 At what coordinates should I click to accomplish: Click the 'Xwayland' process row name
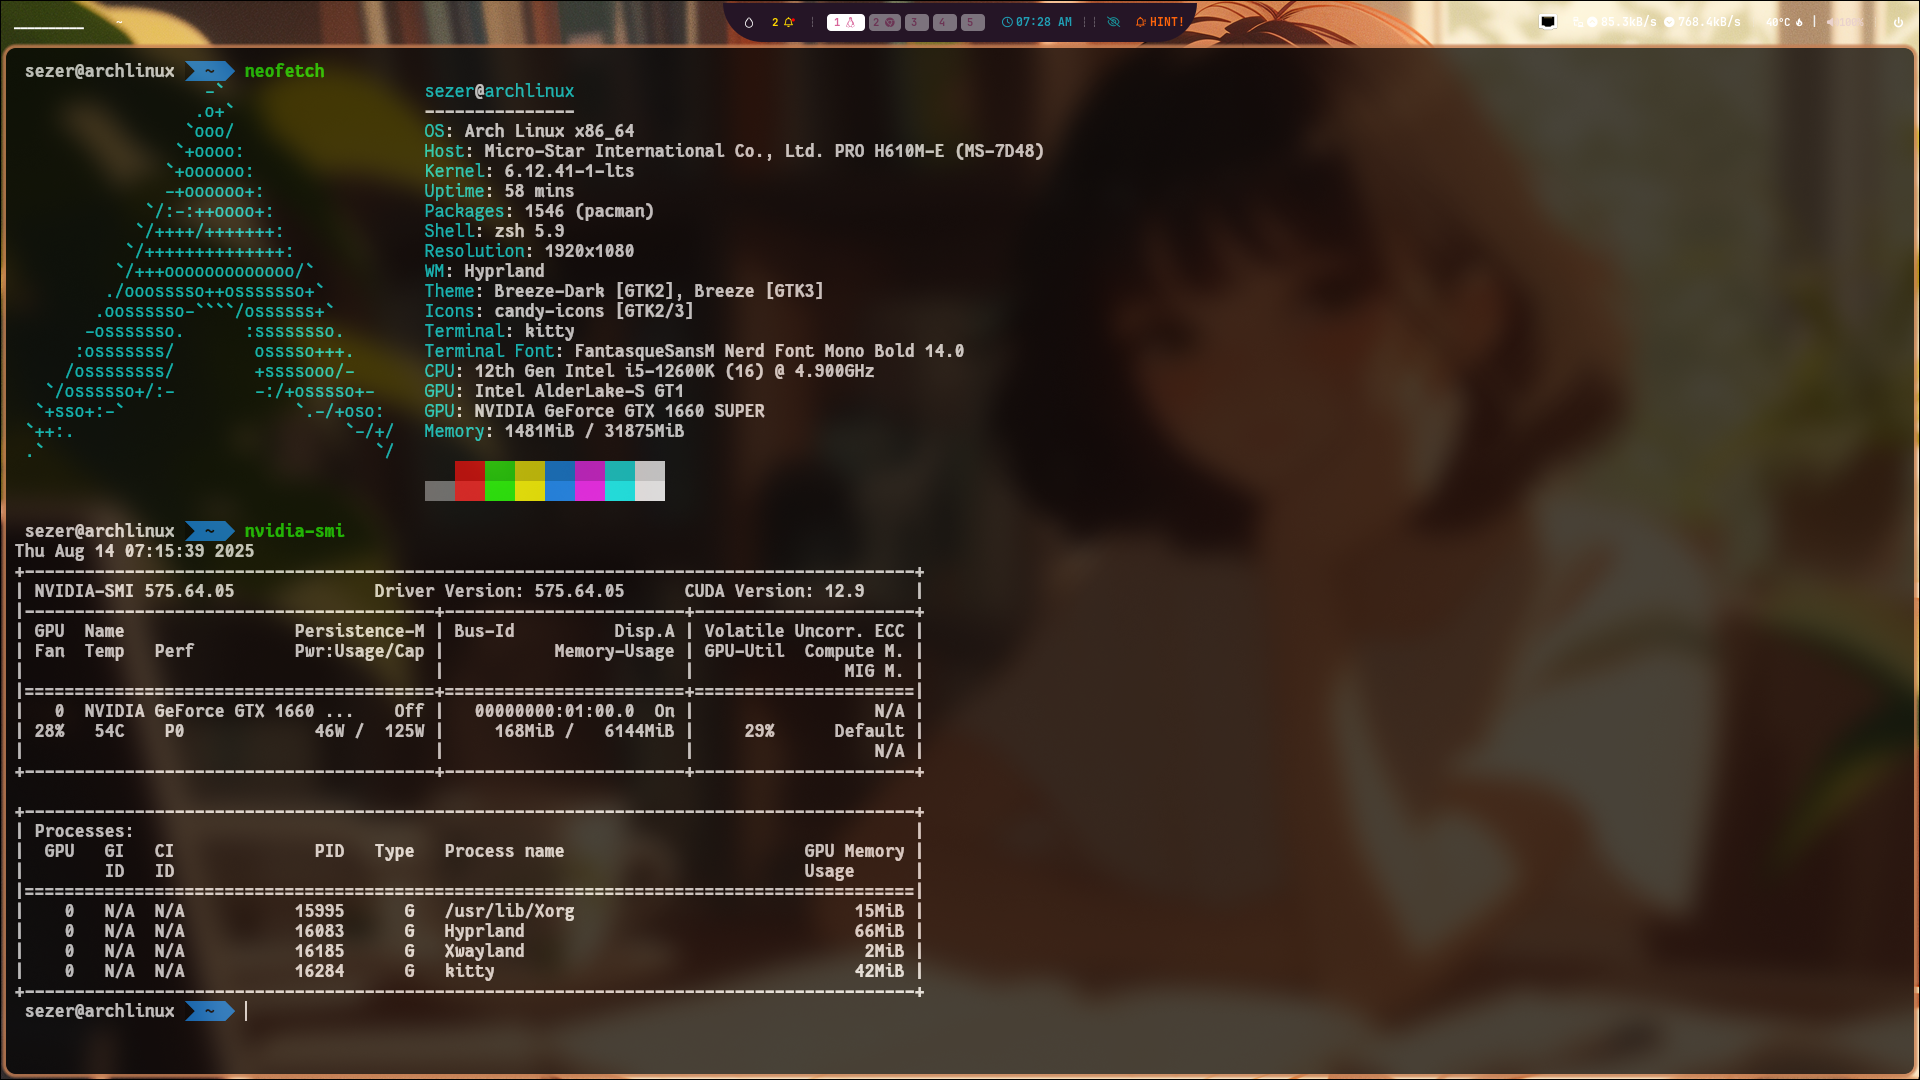coord(484,951)
